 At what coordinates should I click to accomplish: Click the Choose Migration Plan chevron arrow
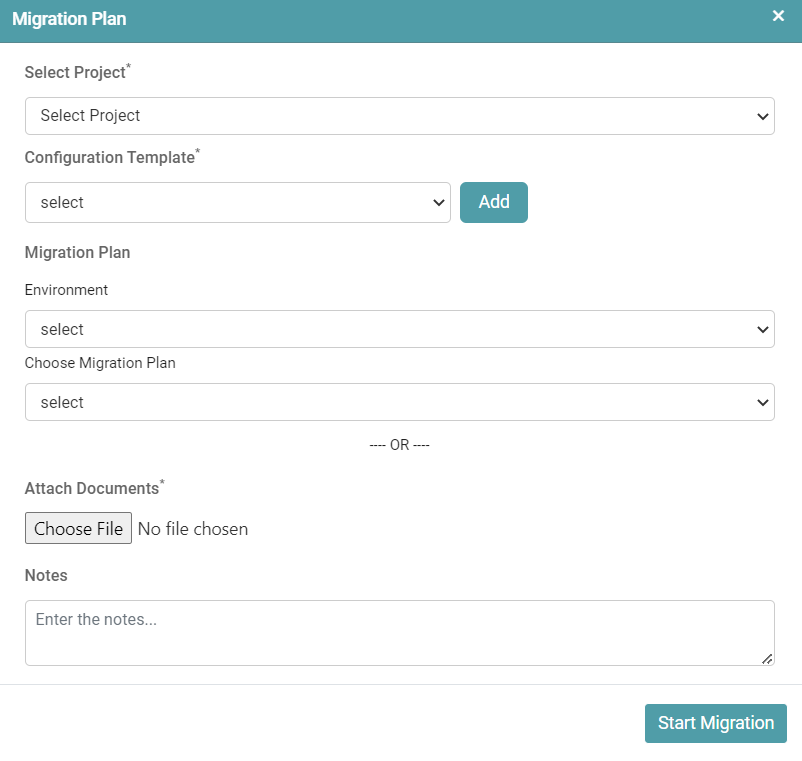(x=762, y=402)
